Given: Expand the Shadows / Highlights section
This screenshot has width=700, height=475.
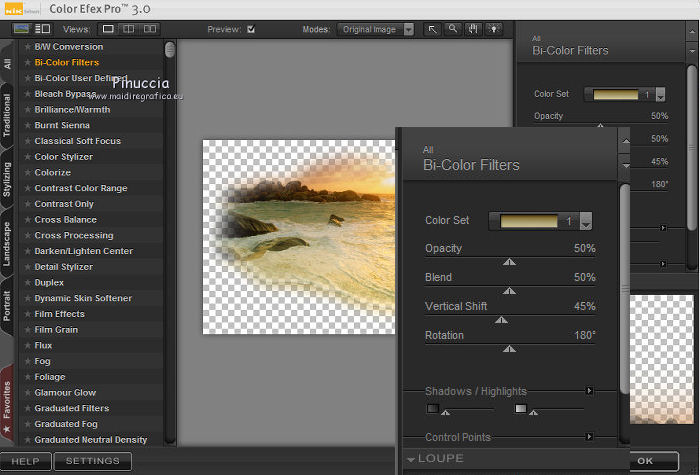Looking at the screenshot, I should tap(589, 391).
